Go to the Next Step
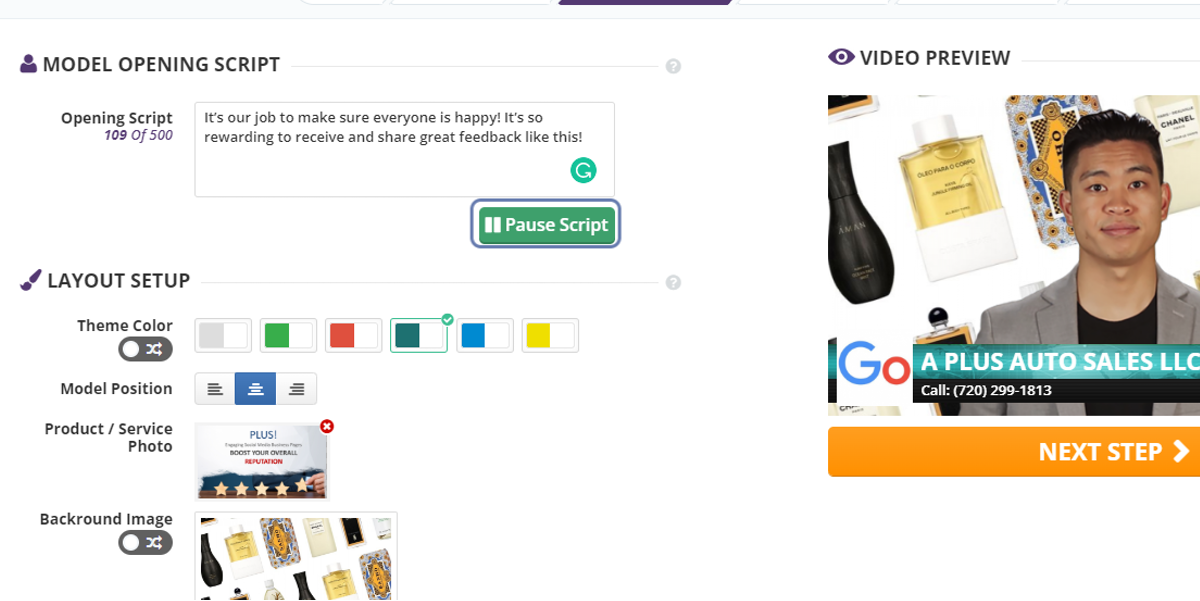 coord(1014,452)
